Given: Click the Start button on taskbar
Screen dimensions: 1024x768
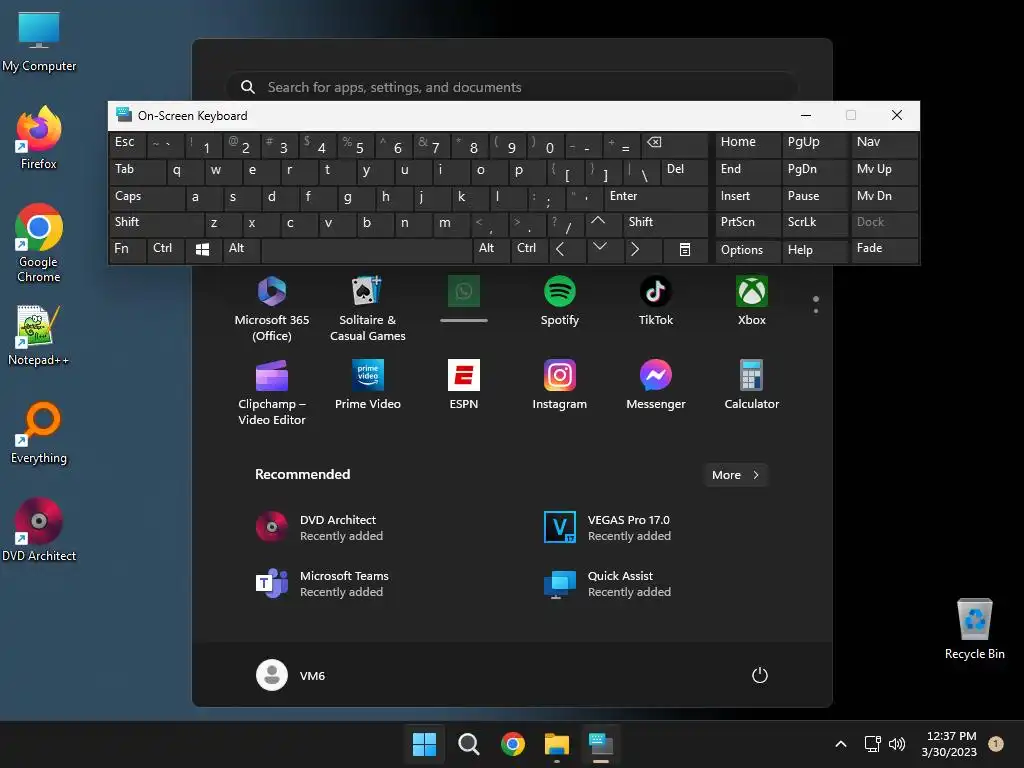Looking at the screenshot, I should (424, 744).
